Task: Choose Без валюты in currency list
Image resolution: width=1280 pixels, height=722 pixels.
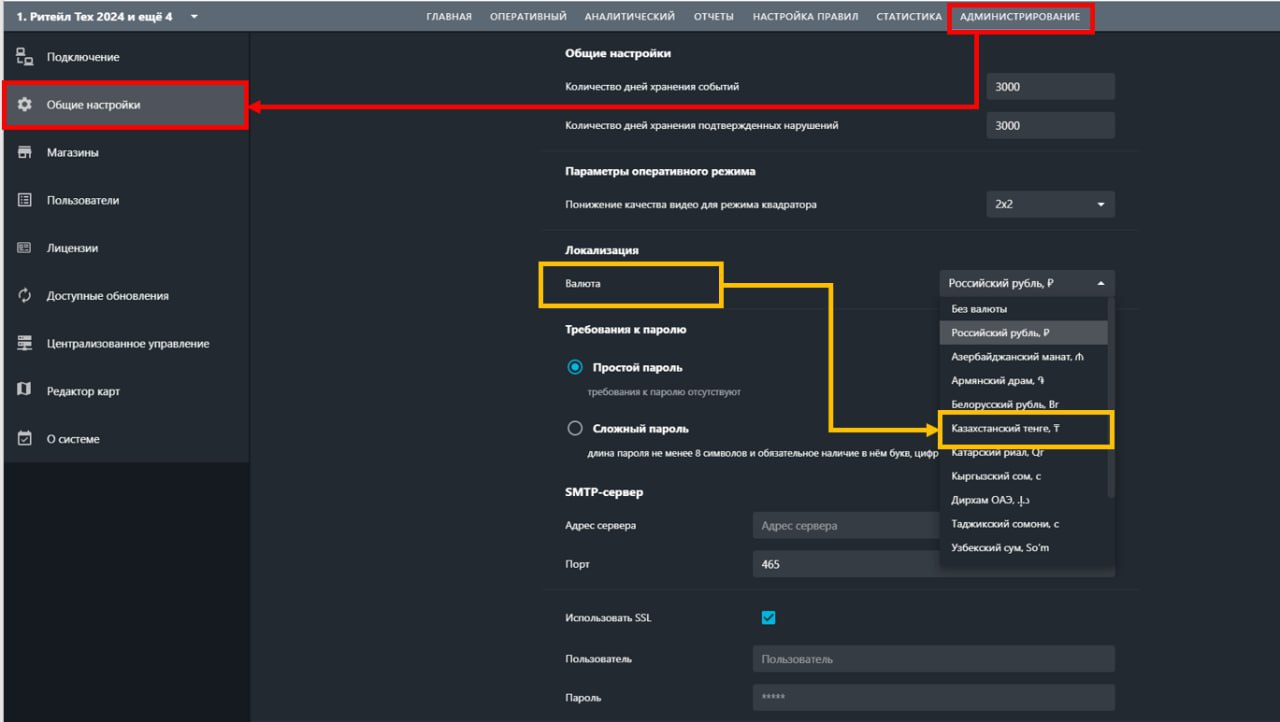Action: [1024, 309]
